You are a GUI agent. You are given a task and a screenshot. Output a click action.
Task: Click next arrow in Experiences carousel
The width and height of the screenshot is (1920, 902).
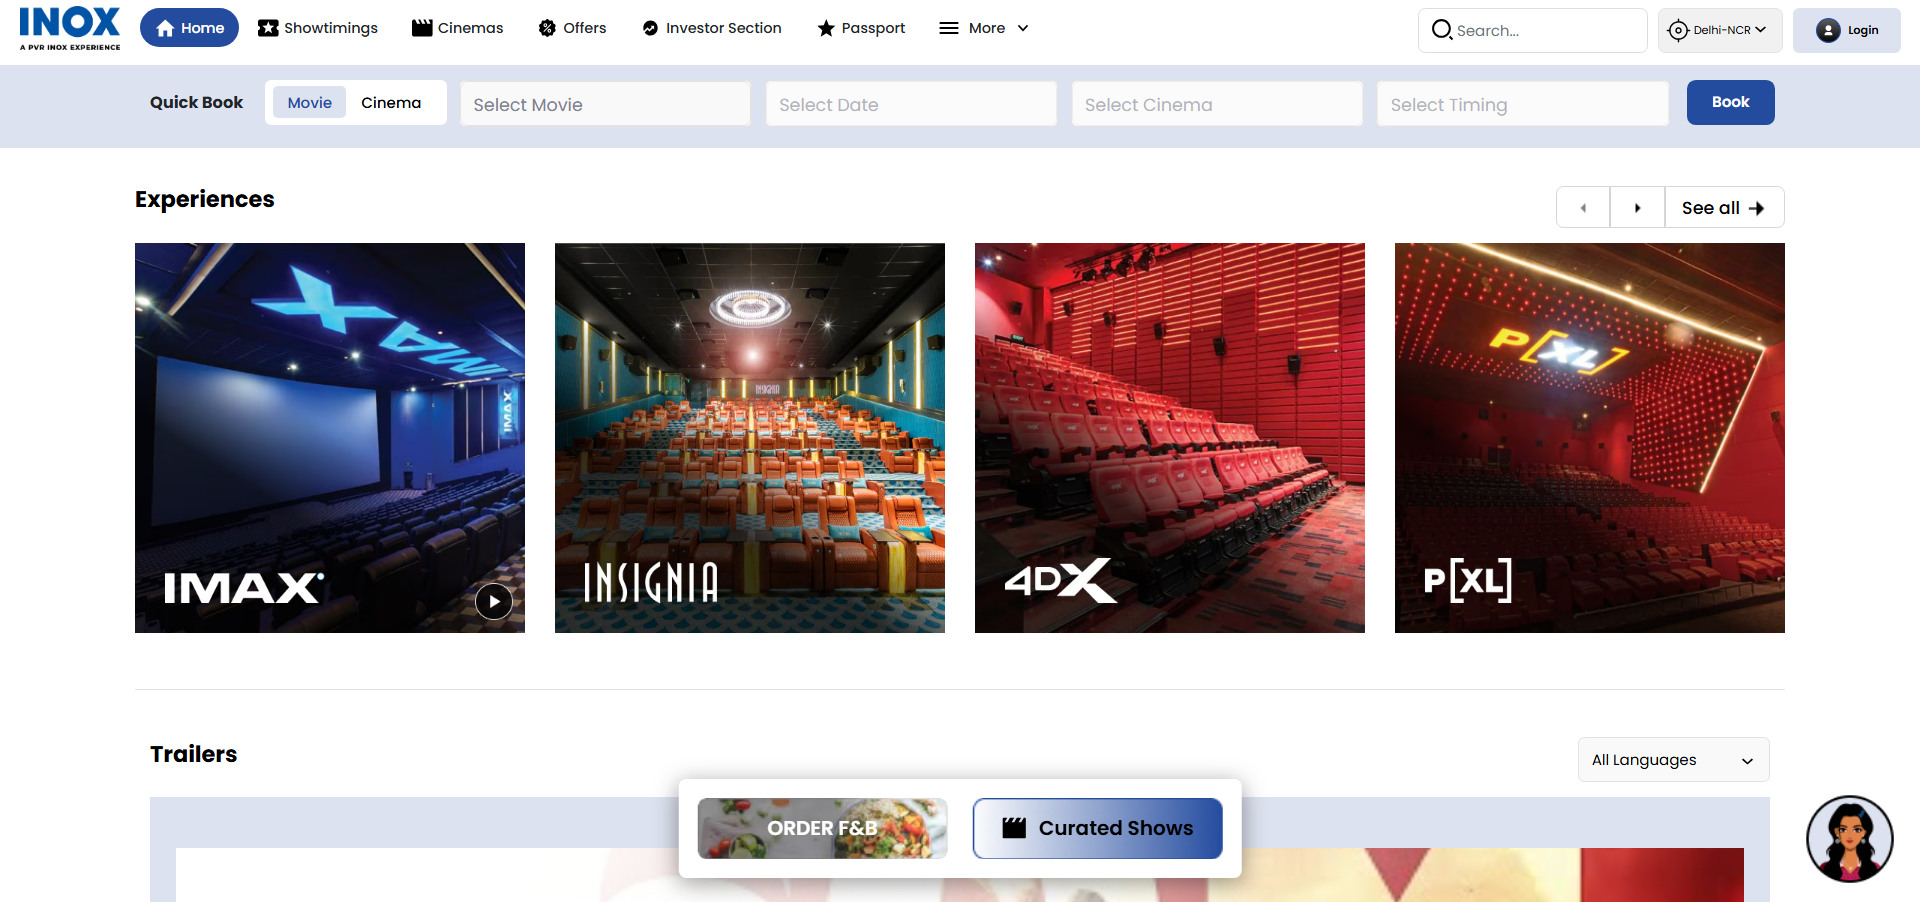1637,208
